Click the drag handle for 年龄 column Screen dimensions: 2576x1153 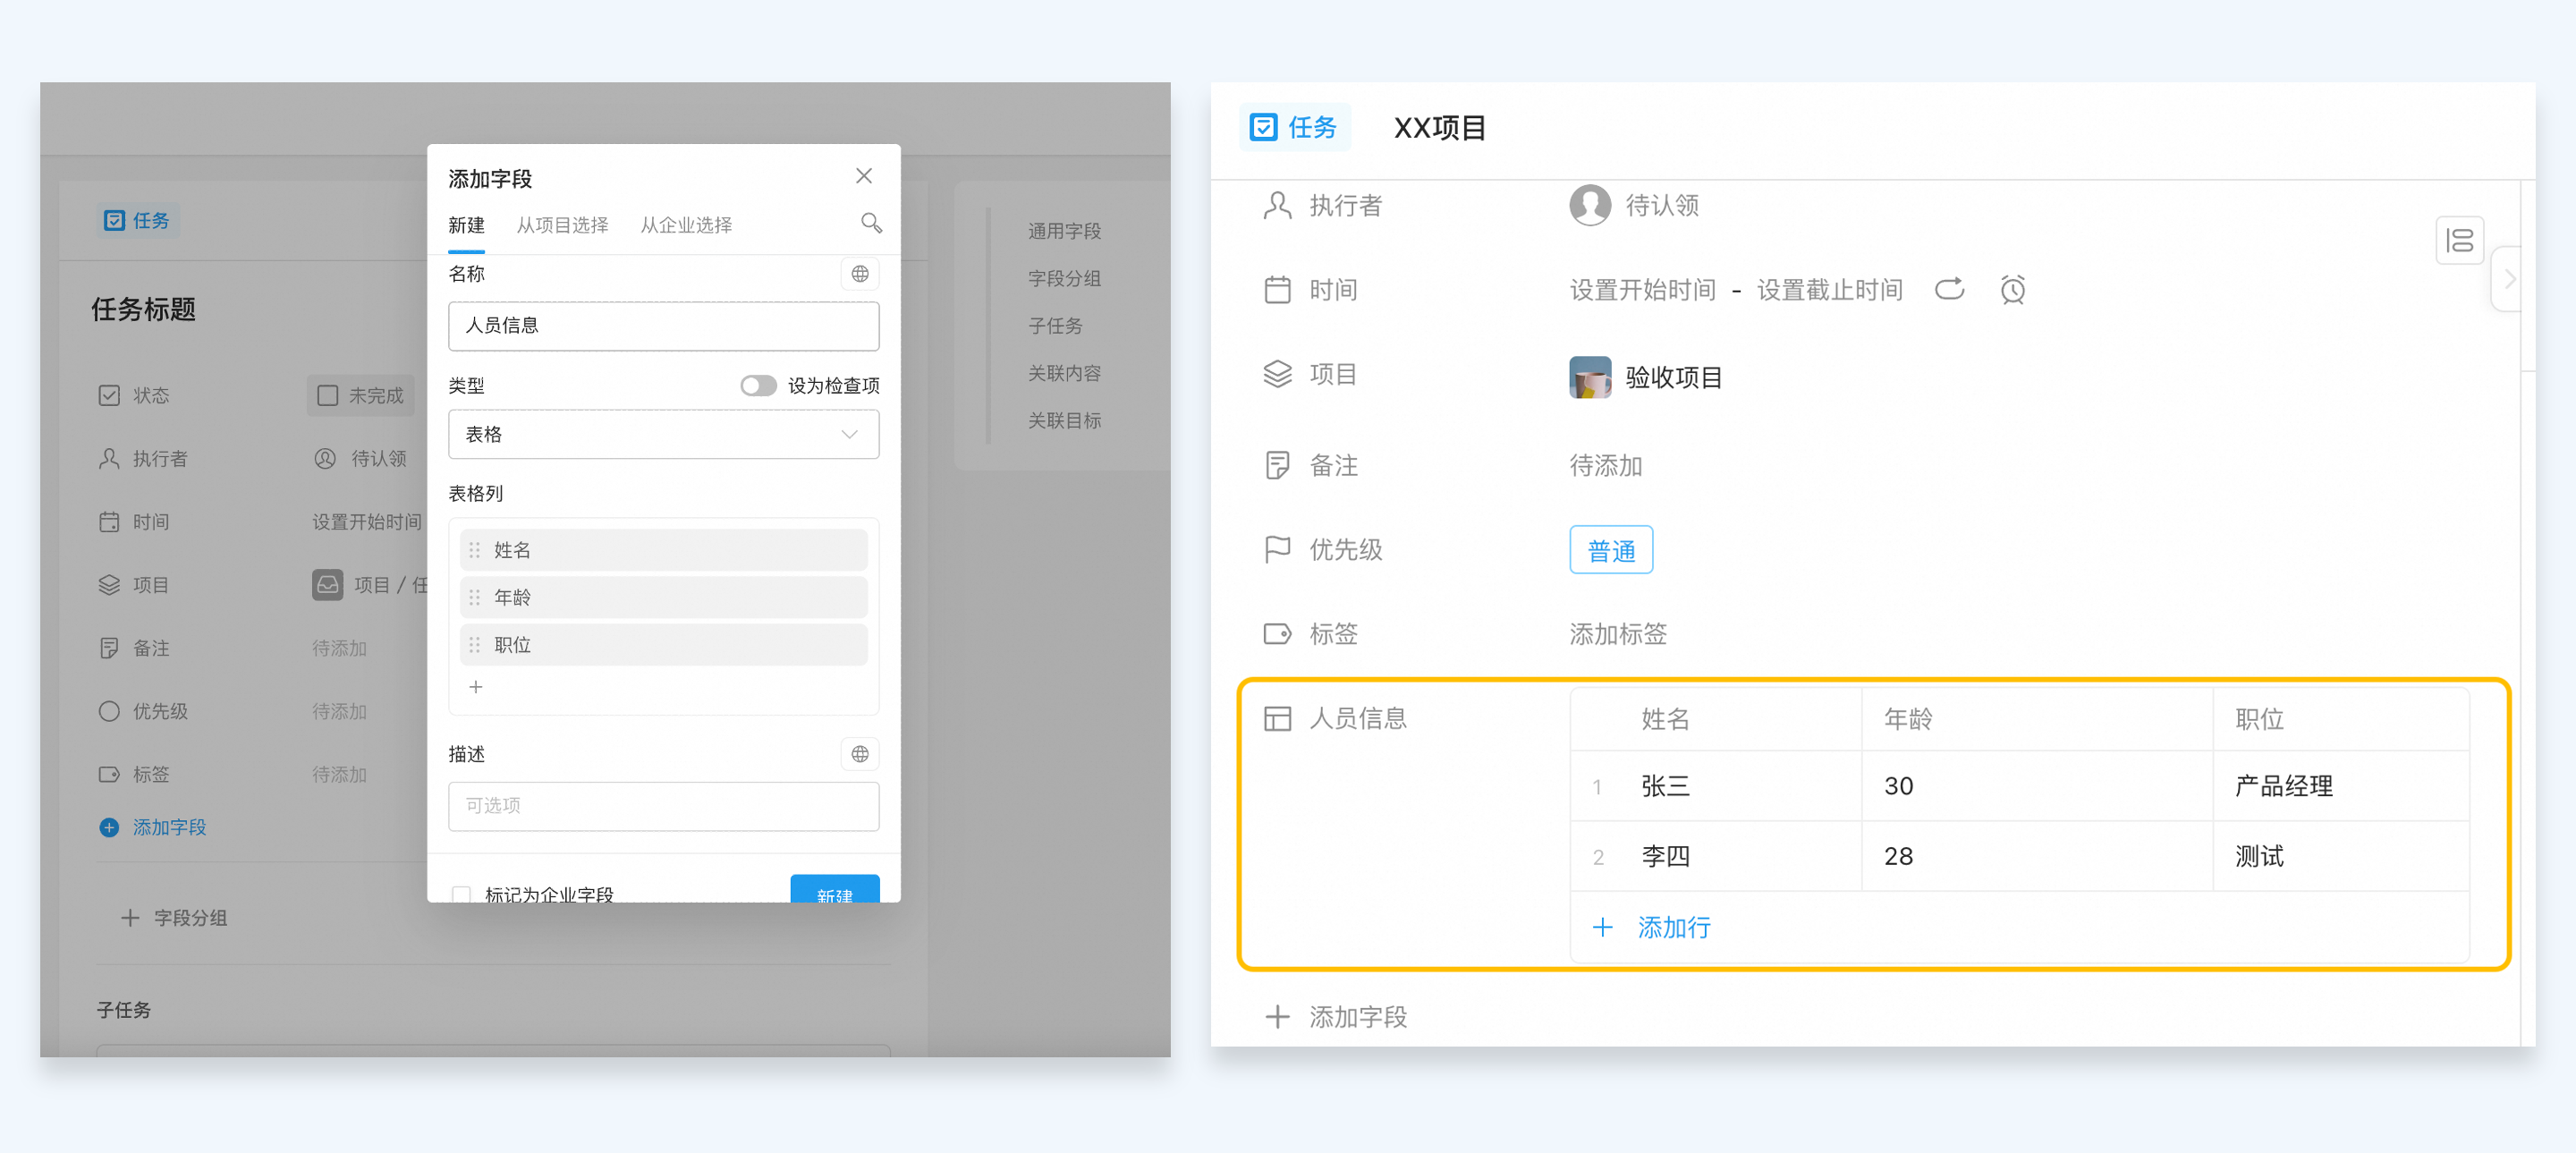475,597
